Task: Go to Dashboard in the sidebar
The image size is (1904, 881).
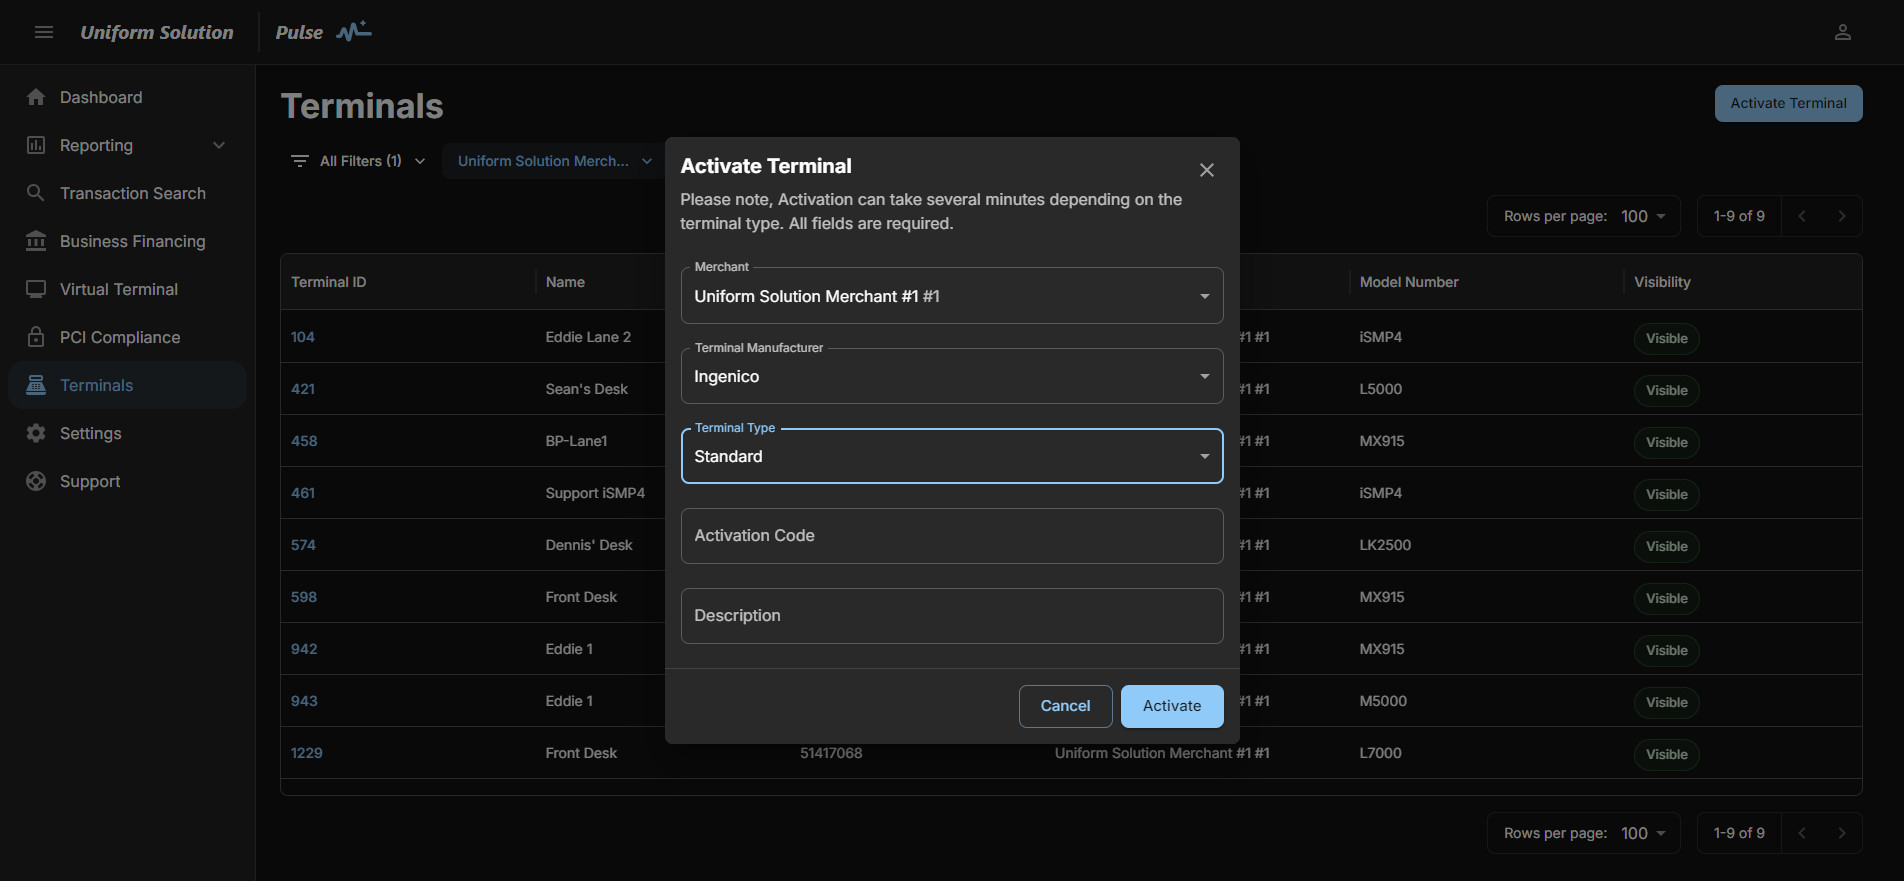Action: (127, 97)
